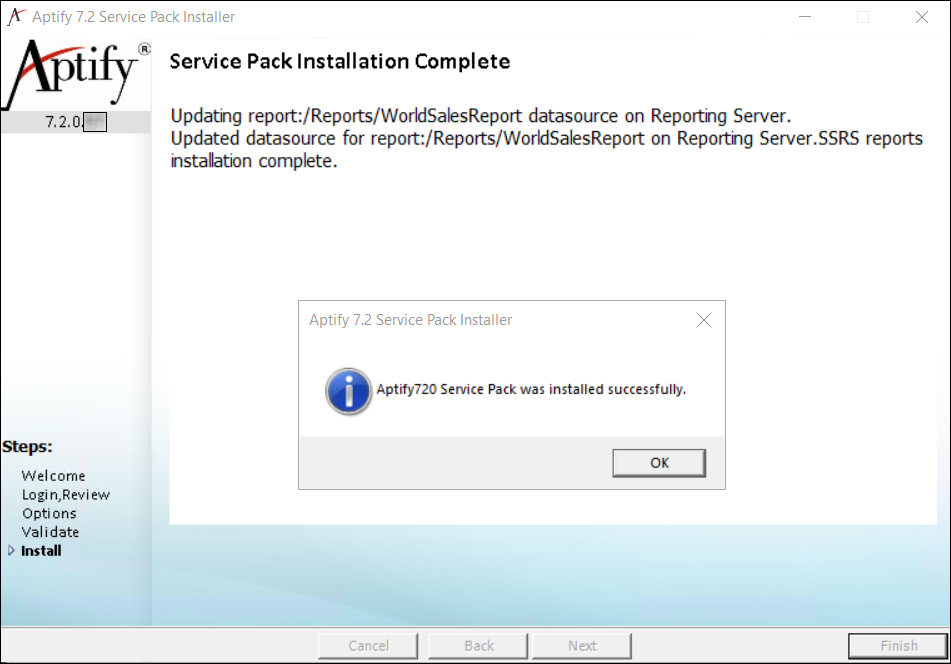The height and width of the screenshot is (664, 951).
Task: Click the Steps: heading
Action: point(27,447)
